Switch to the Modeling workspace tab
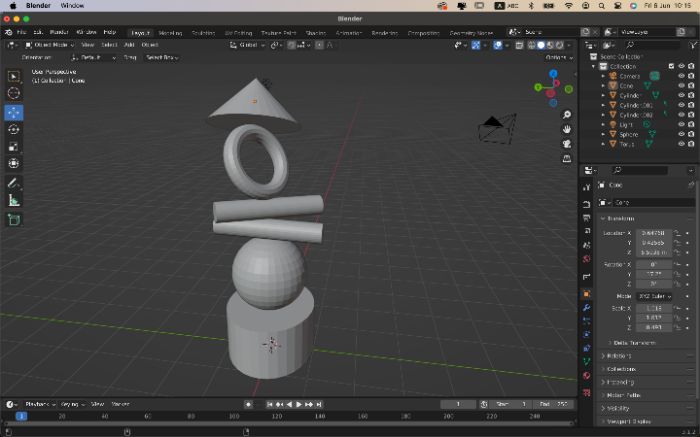Viewport: 700px width, 437px height. [170, 33]
